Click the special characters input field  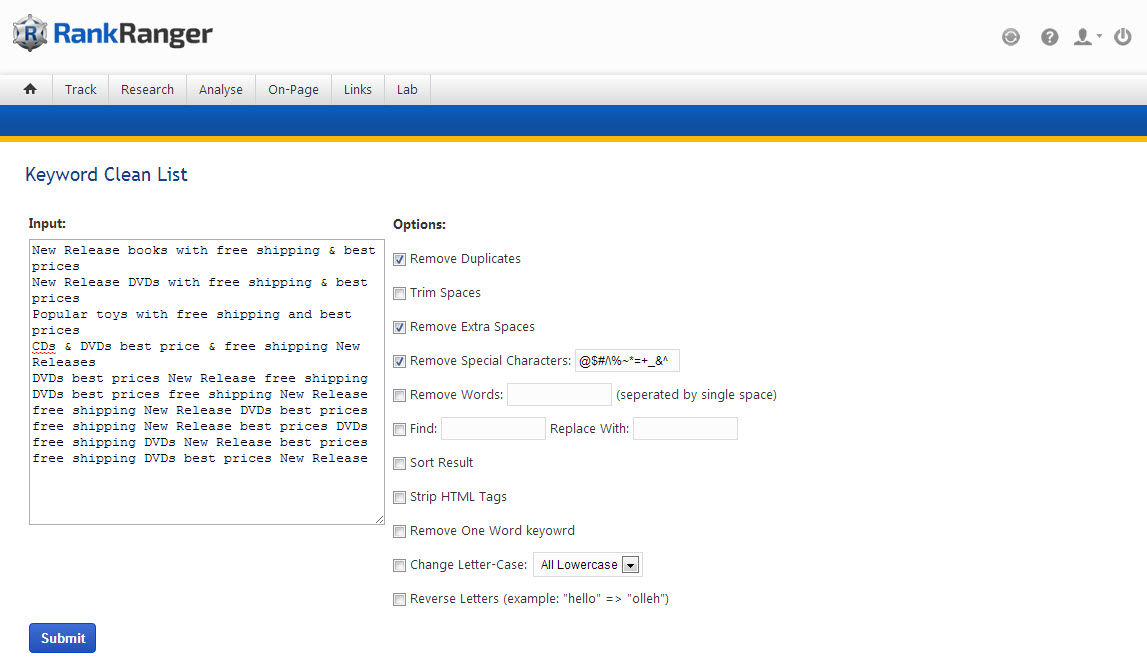(627, 361)
